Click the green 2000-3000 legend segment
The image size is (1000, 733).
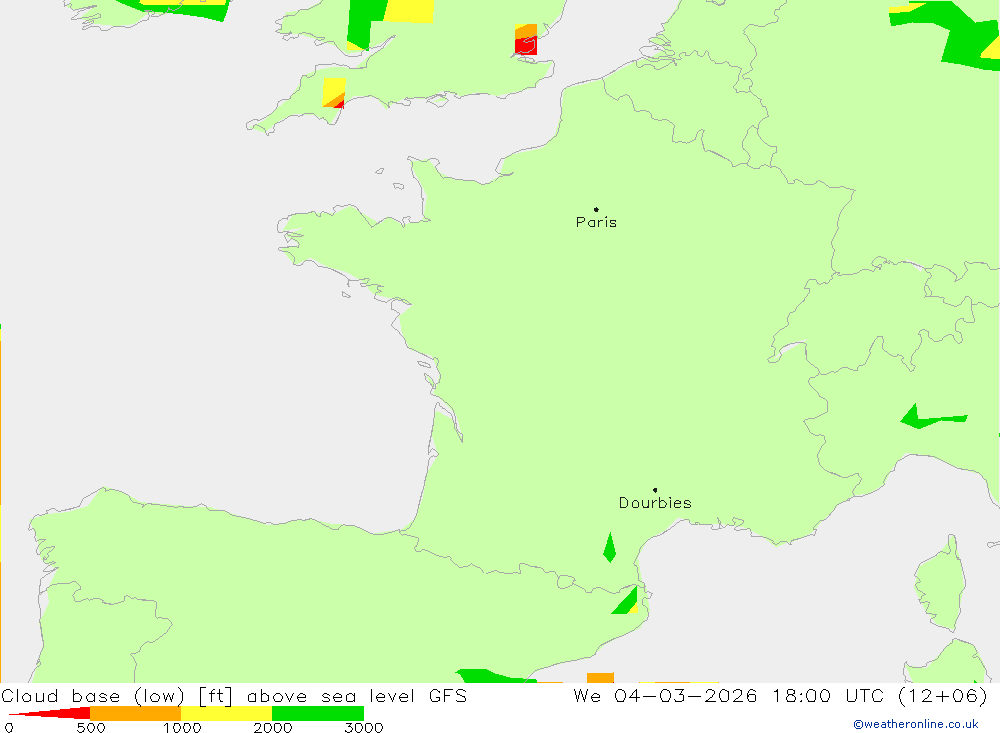pyautogui.click(x=318, y=713)
